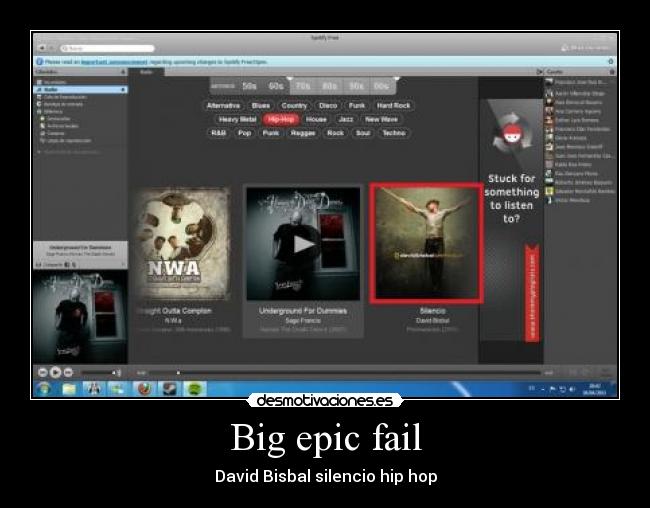Image resolution: width=650 pixels, height=508 pixels.
Task: Adjust the volume slider
Action: 96,373
